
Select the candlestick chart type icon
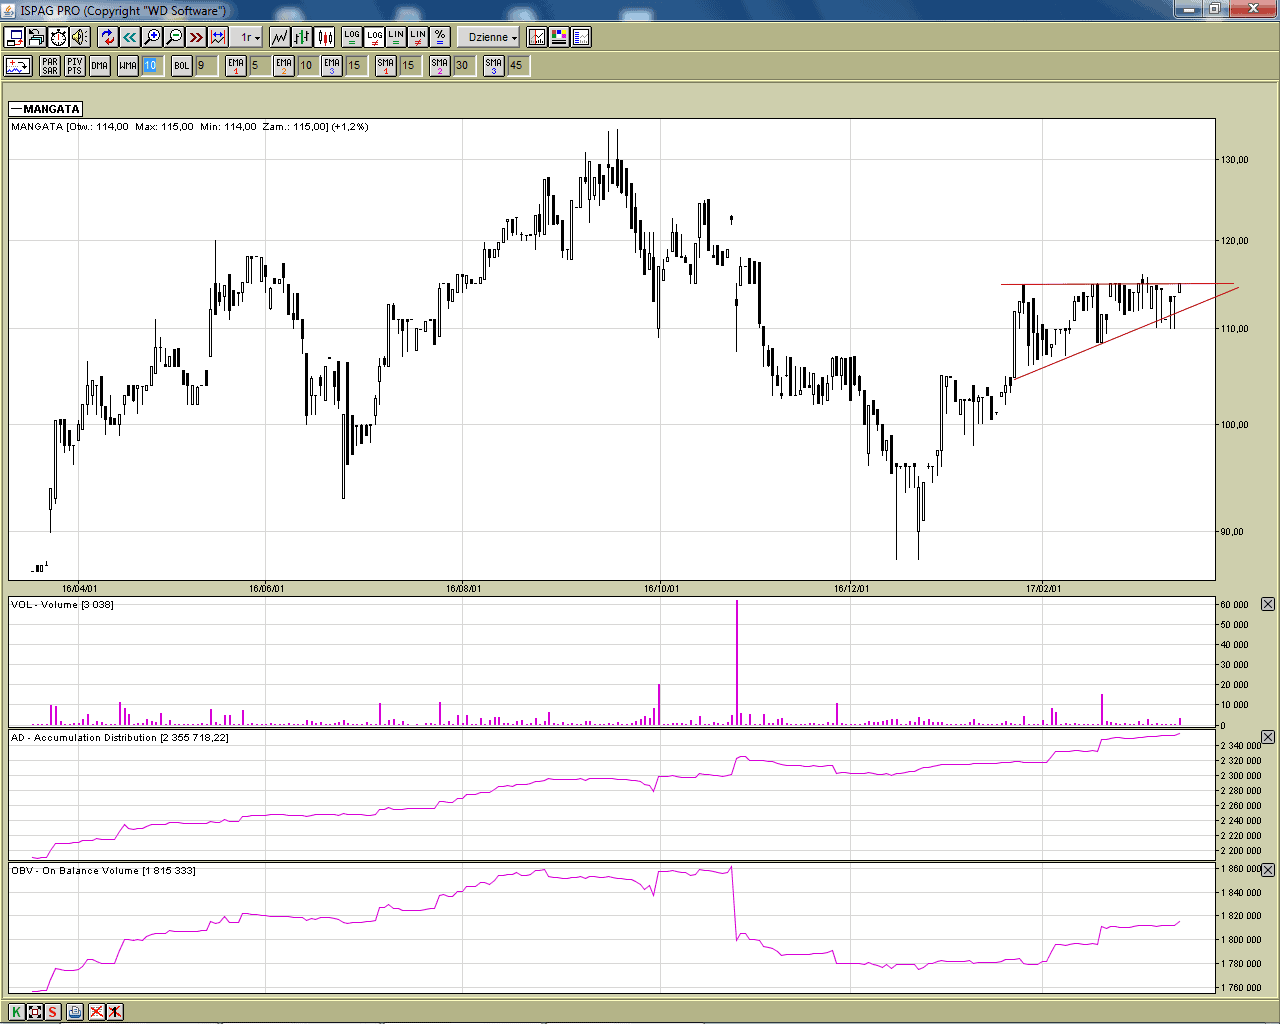tap(325, 37)
